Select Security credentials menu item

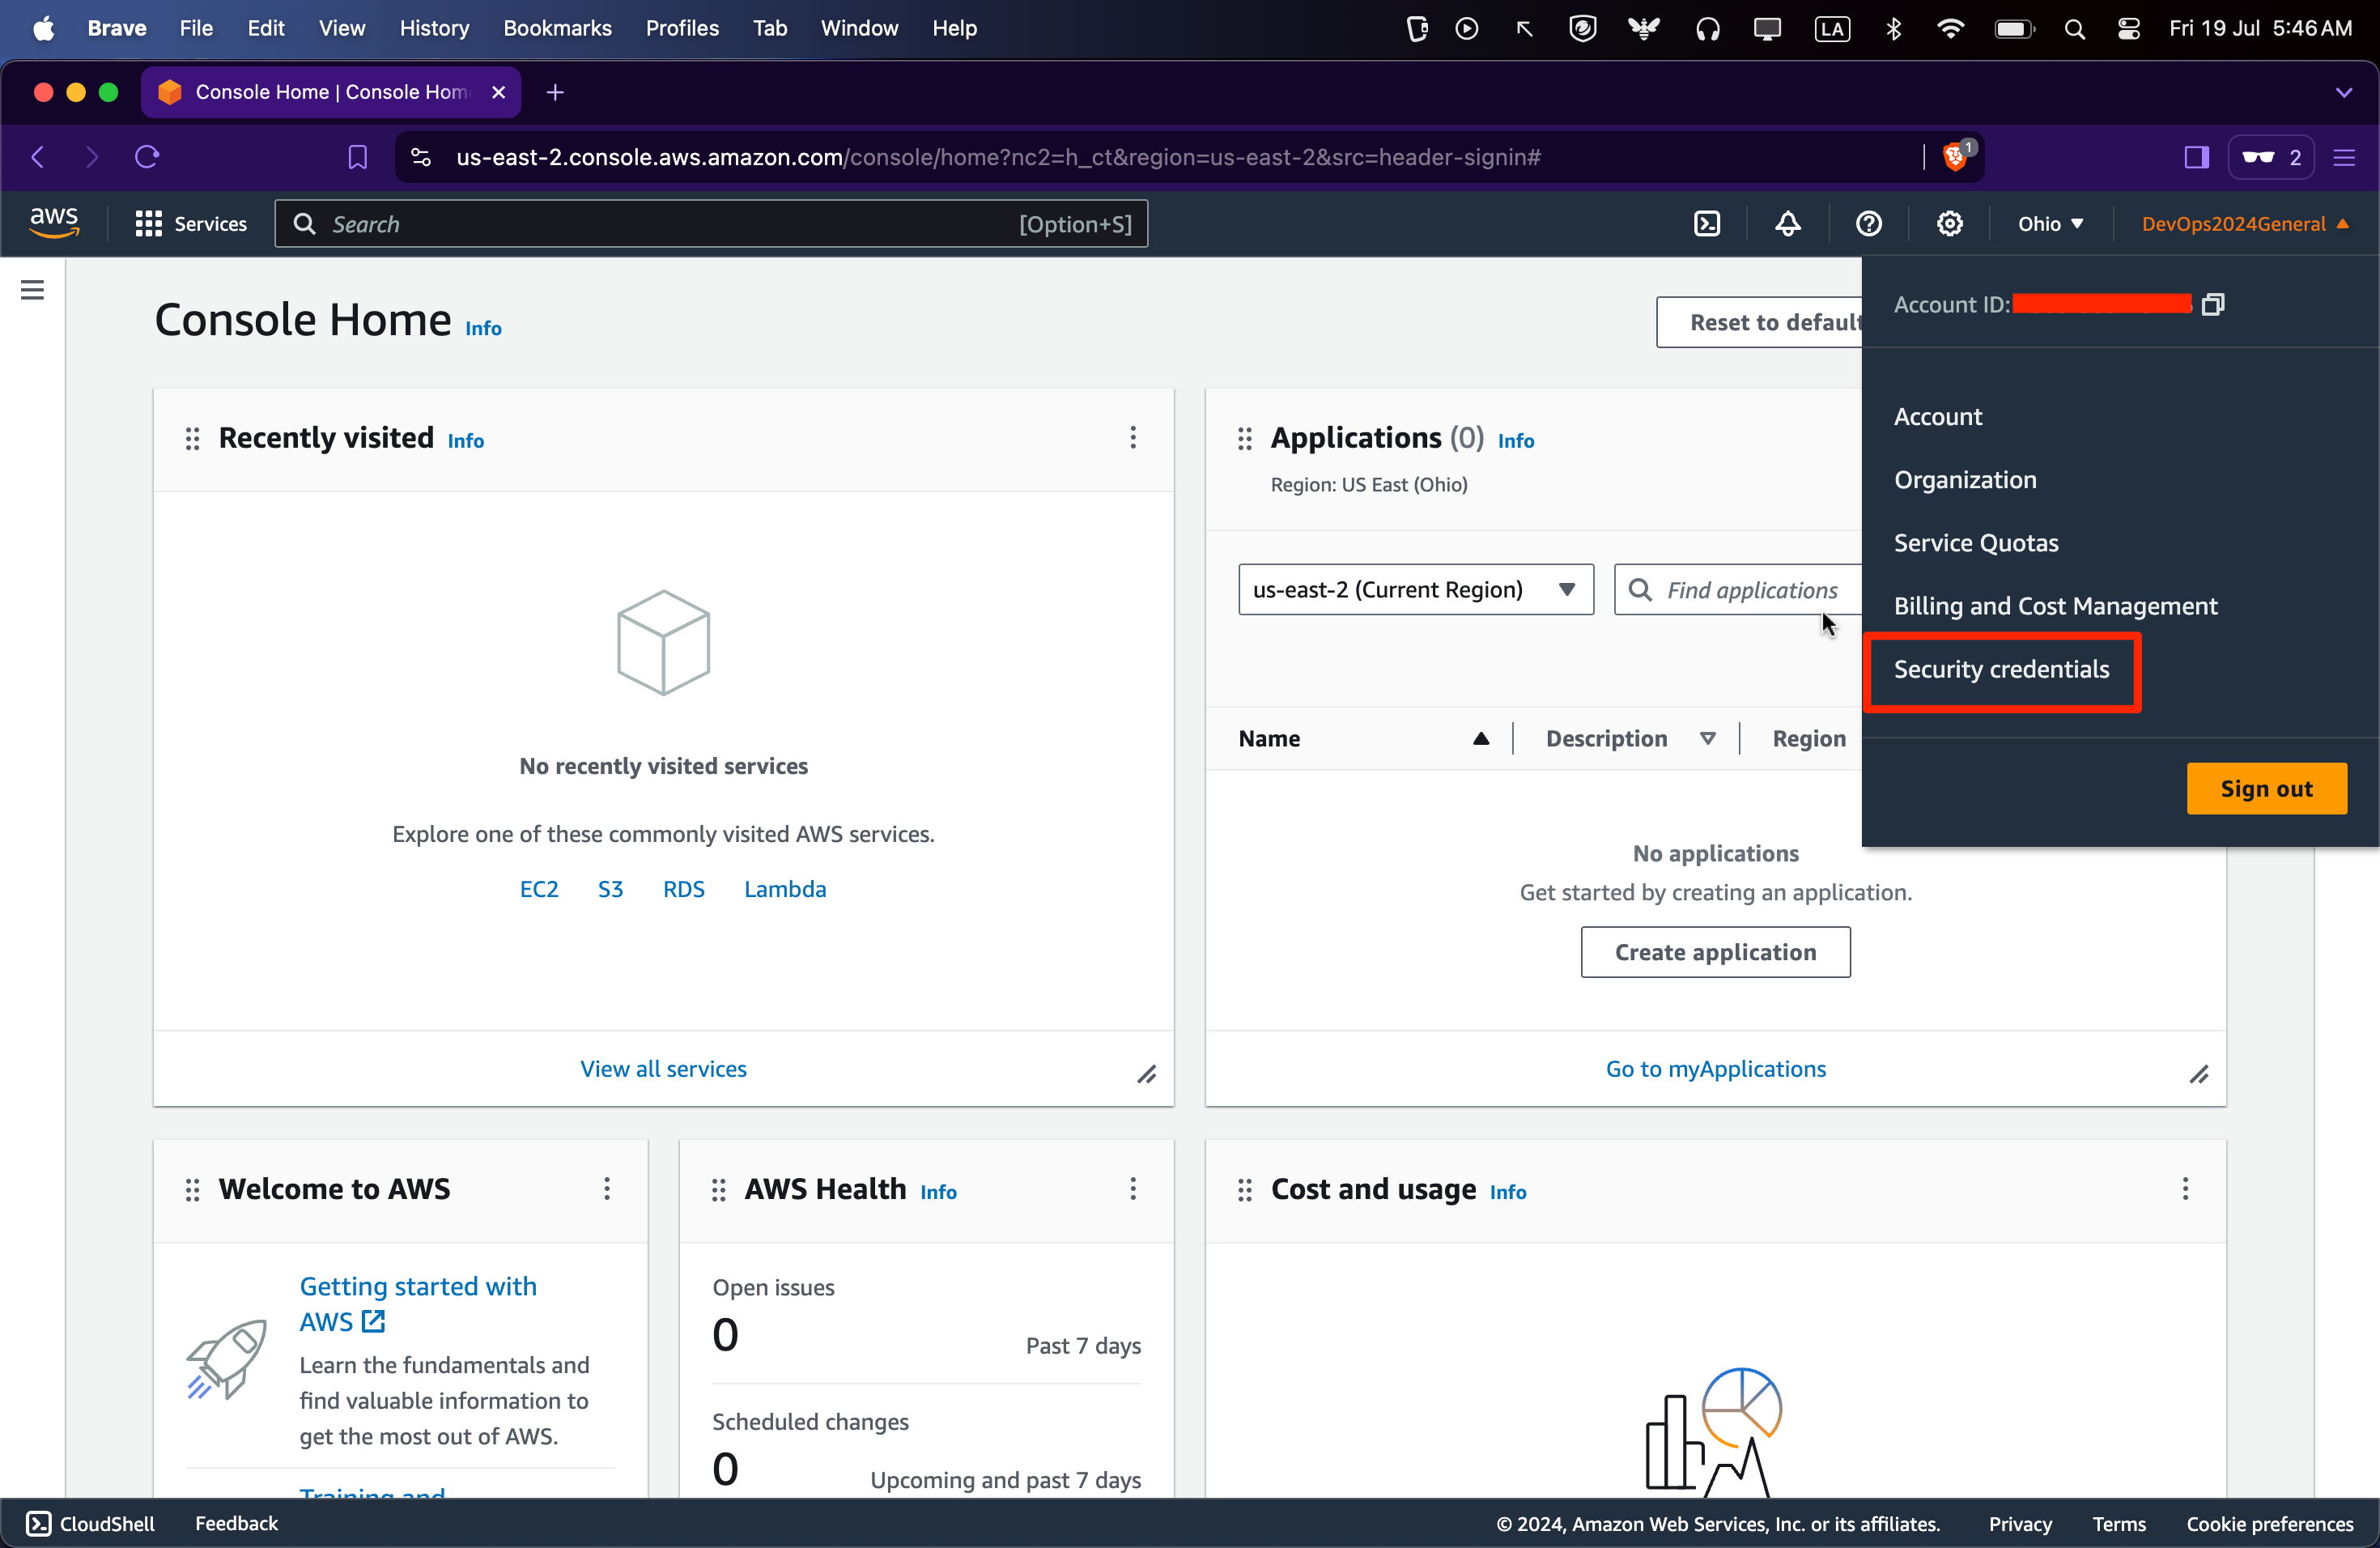2001,670
